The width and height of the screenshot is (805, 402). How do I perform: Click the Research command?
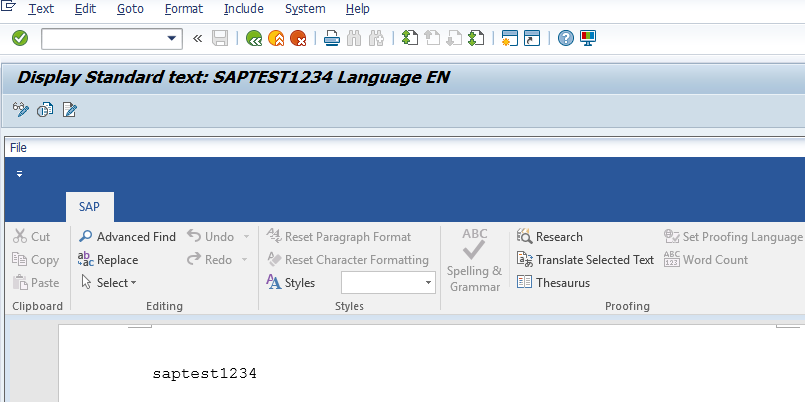(549, 237)
